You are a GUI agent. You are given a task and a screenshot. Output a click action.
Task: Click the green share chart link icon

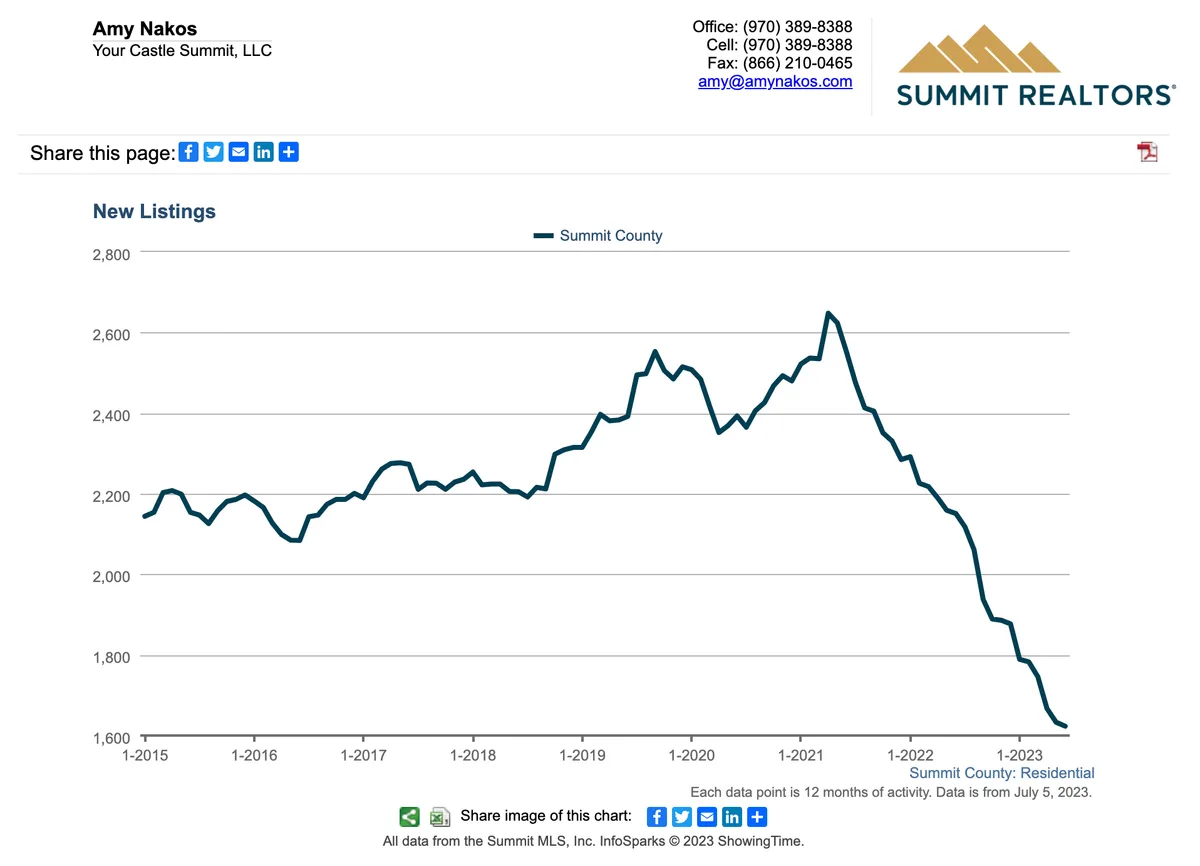[x=410, y=817]
